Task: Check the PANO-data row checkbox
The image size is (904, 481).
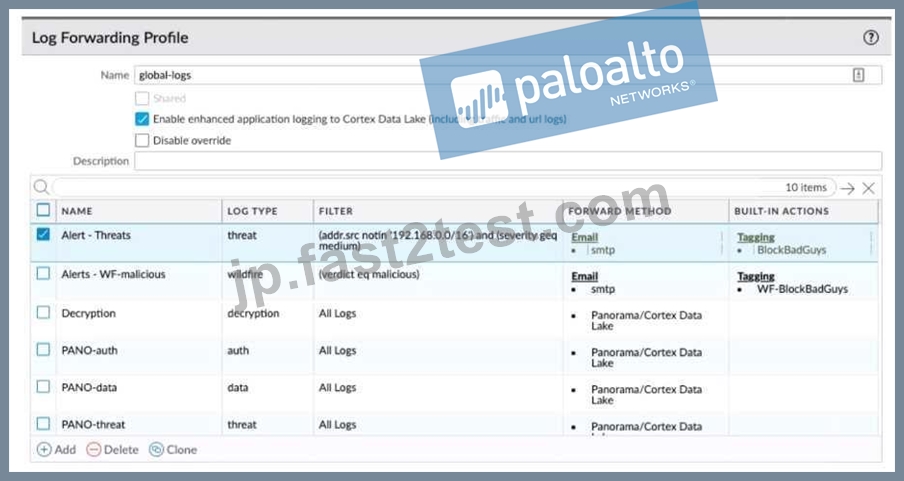Action: click(x=43, y=386)
